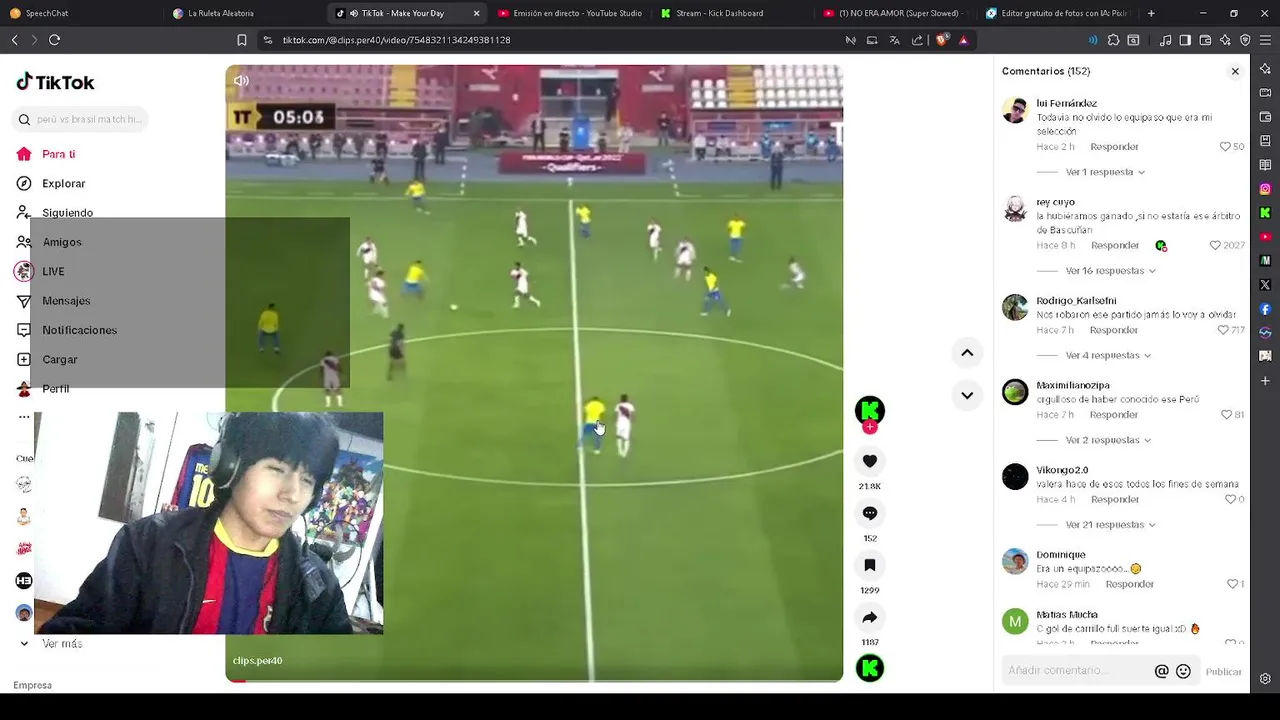This screenshot has height=720, width=1280.
Task: Open a new browser tab
Action: point(1151,13)
